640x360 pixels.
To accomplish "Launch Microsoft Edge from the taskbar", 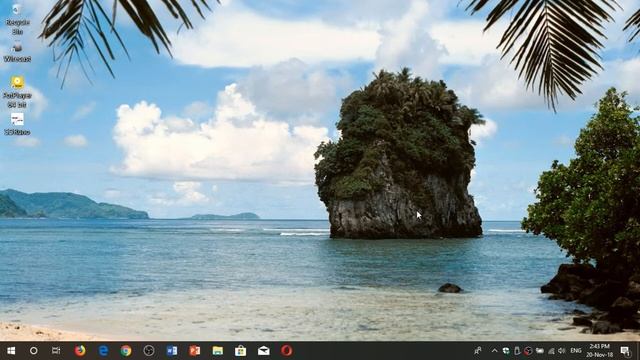I will (x=103, y=351).
